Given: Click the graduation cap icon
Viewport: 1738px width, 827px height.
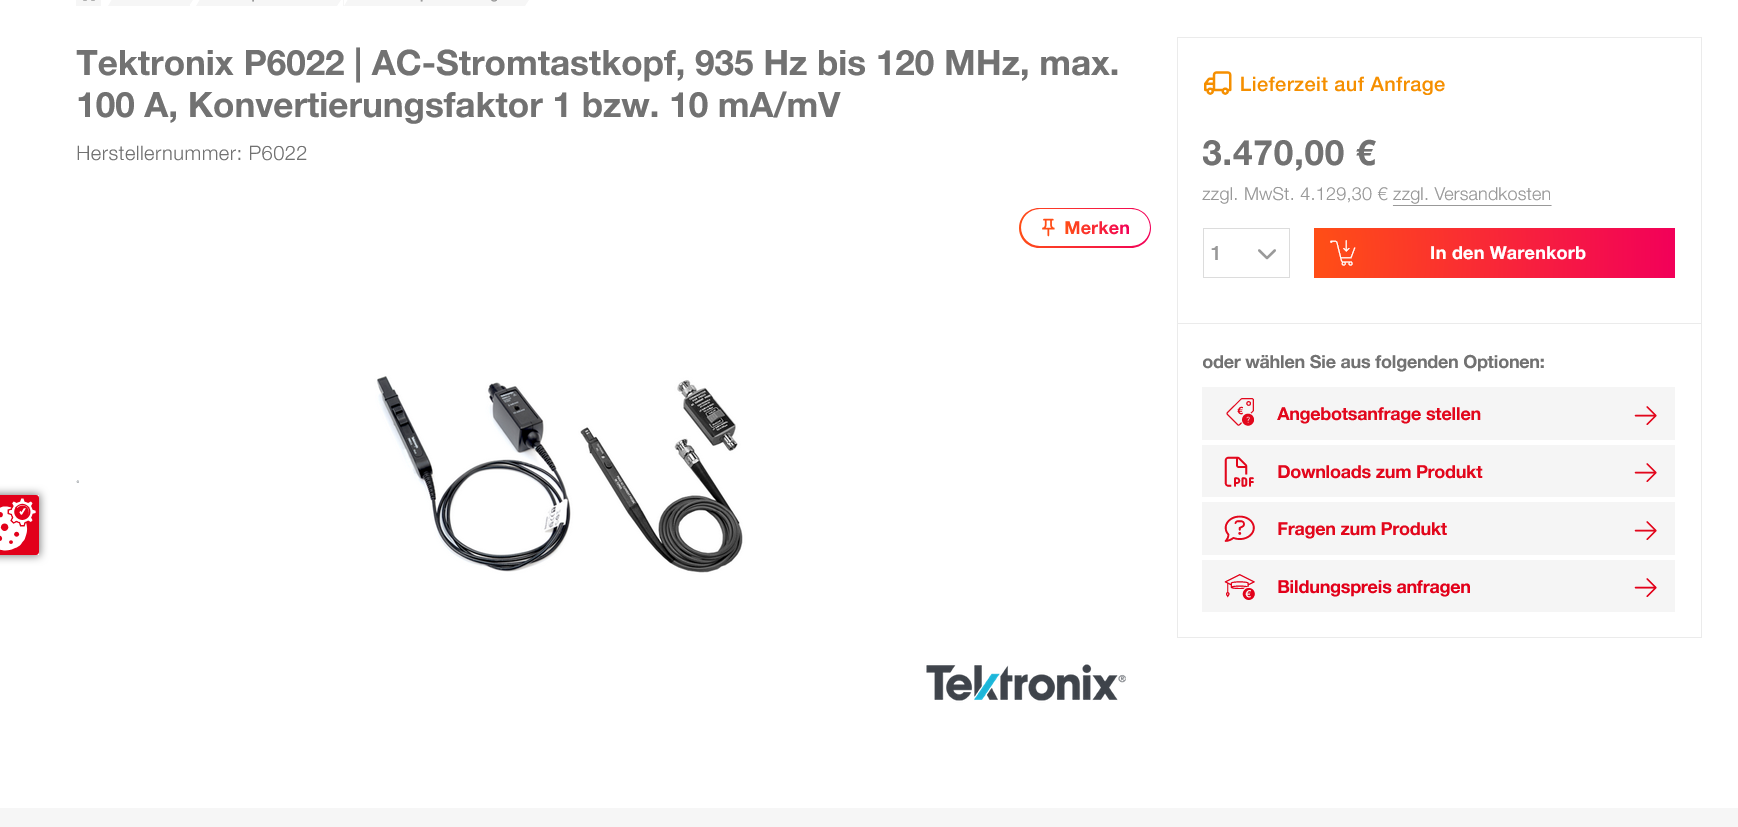Looking at the screenshot, I should [x=1240, y=587].
